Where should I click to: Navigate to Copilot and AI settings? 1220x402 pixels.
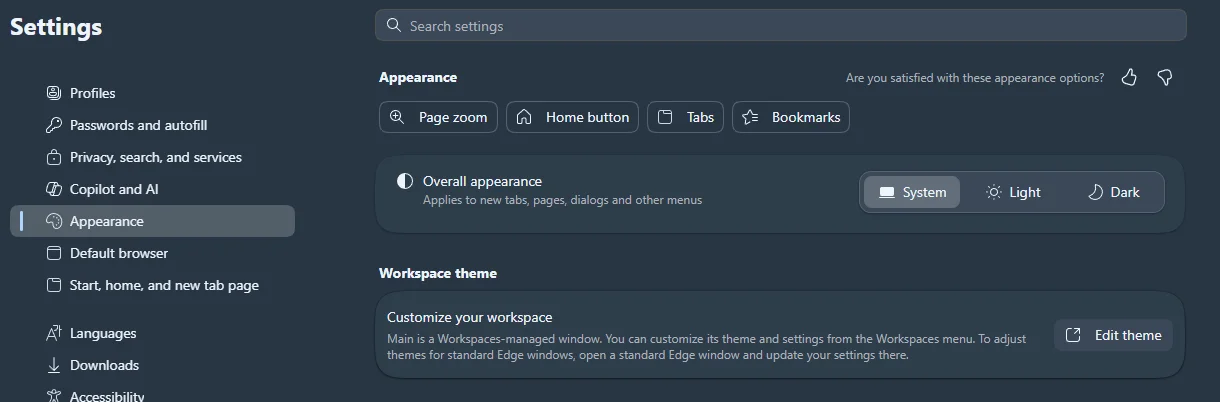tap(152, 189)
